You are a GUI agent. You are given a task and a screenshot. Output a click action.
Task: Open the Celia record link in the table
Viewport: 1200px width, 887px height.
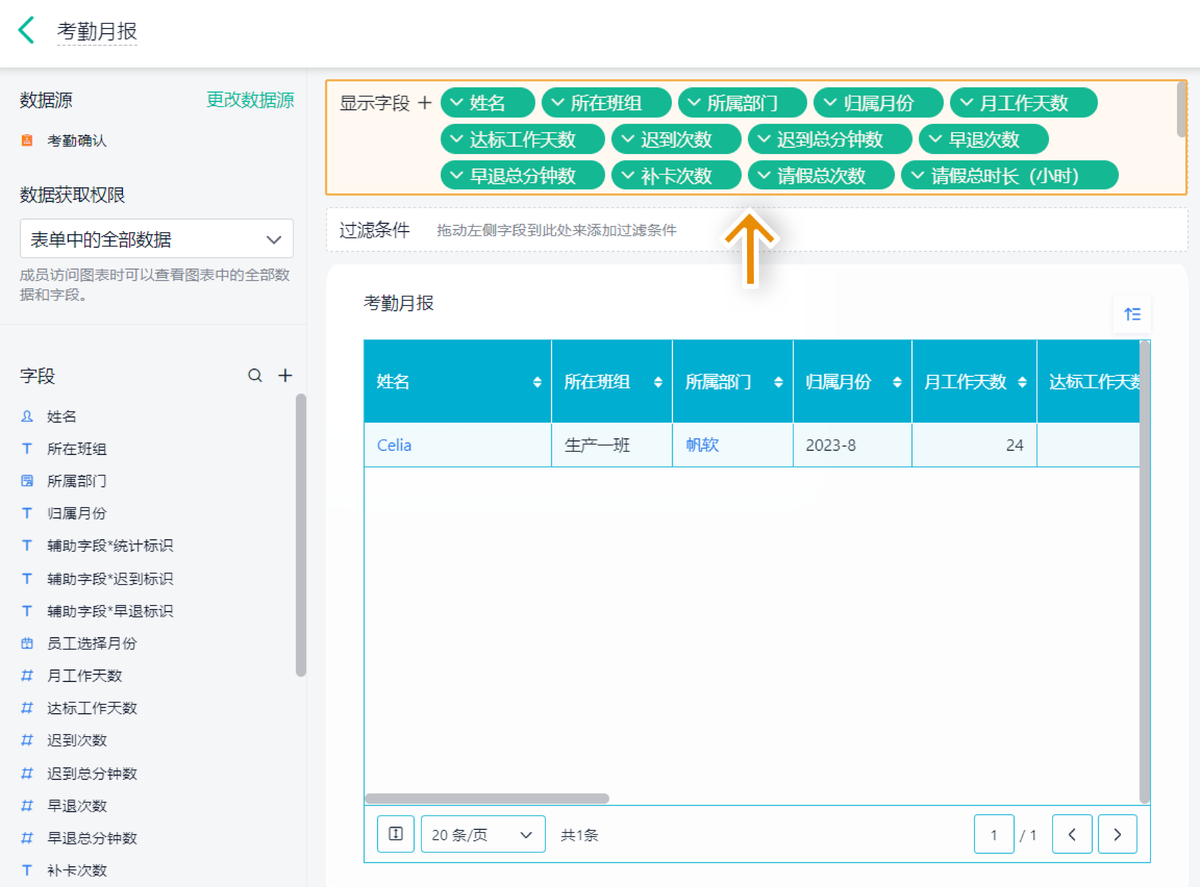click(x=393, y=445)
